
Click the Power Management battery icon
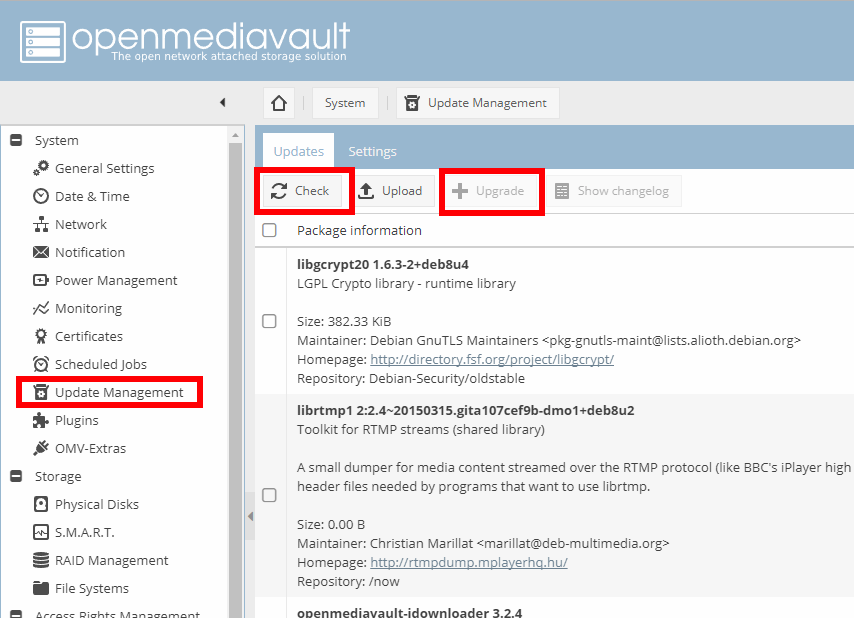(41, 280)
